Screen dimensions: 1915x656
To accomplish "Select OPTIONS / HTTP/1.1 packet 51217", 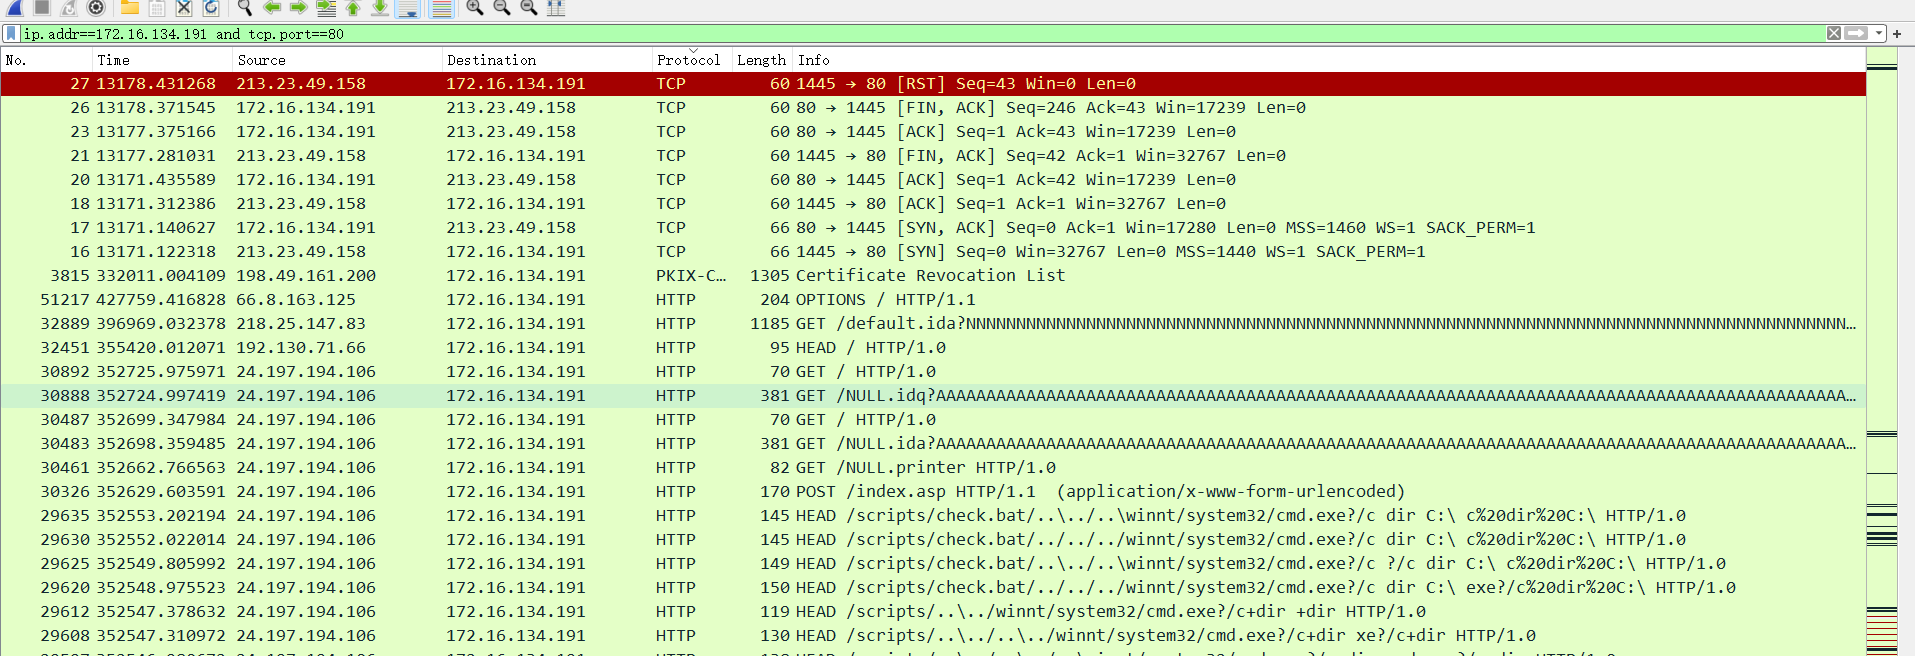I will [933, 300].
